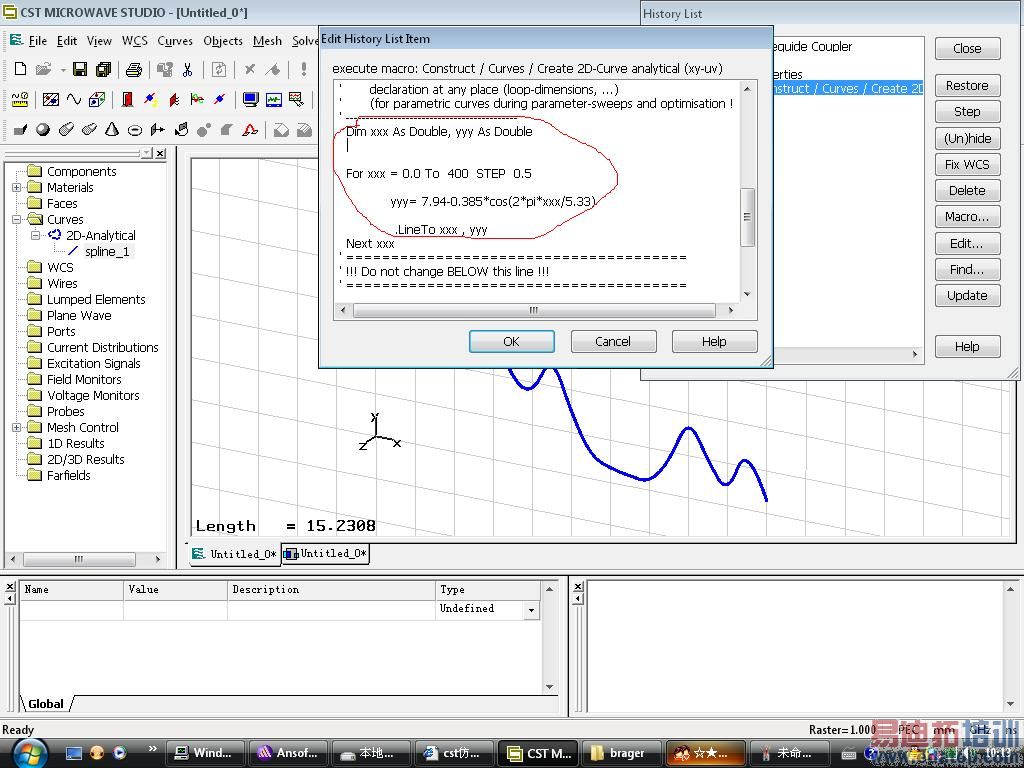Select the plane wave excitation icon
The height and width of the screenshot is (768, 1024).
174,99
